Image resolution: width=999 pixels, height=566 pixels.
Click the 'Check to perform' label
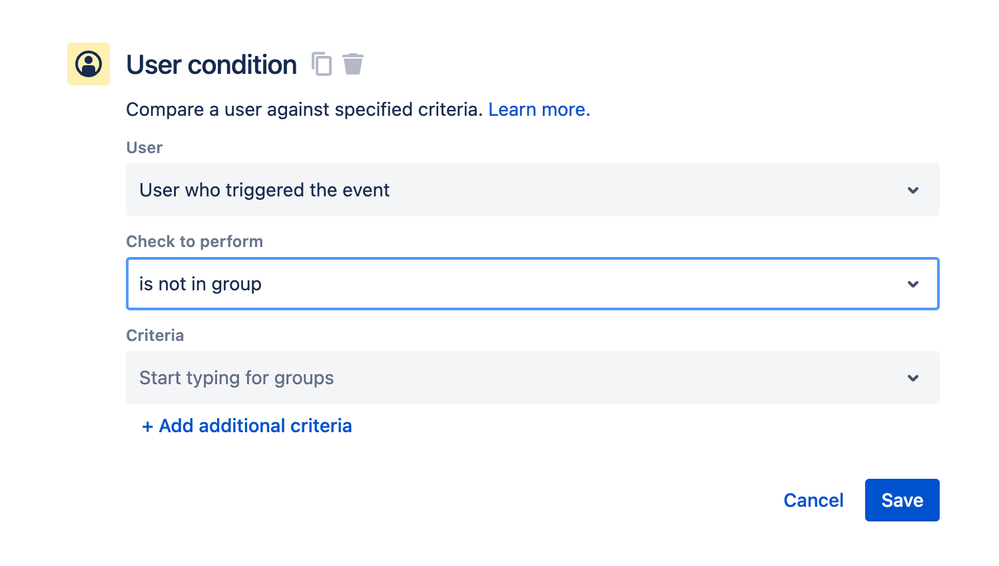194,241
